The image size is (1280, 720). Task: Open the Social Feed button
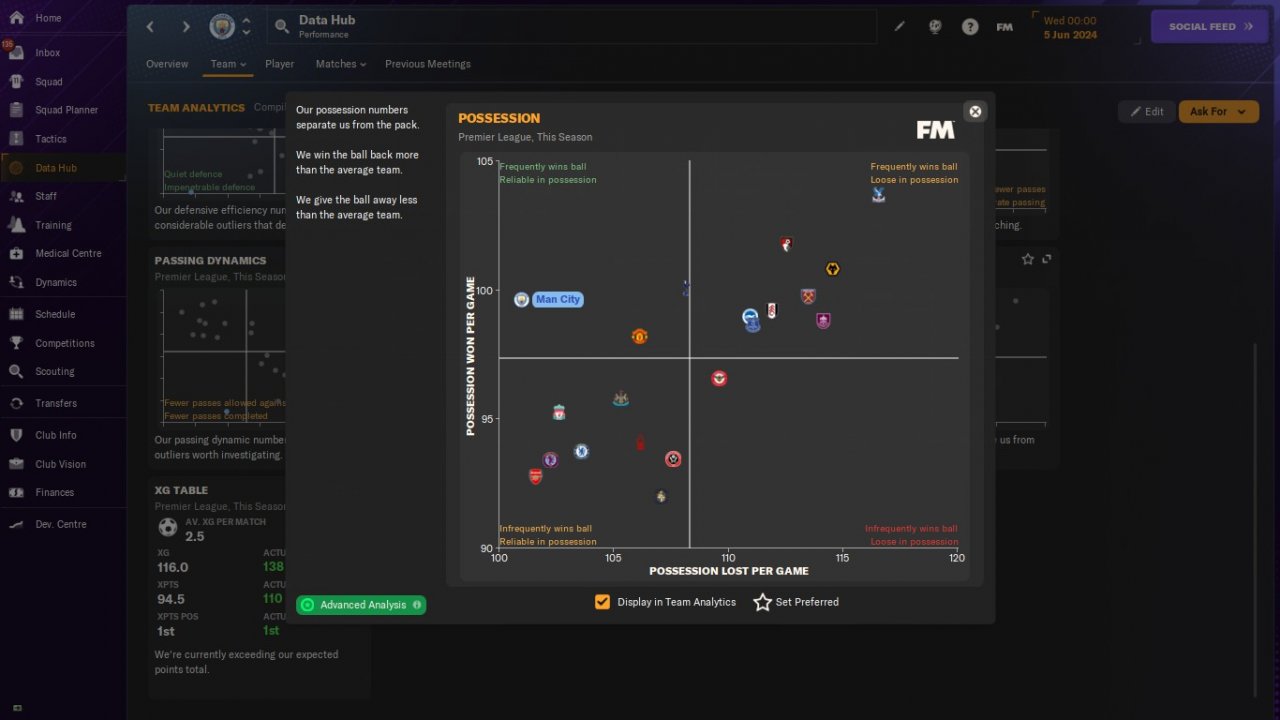click(1211, 27)
